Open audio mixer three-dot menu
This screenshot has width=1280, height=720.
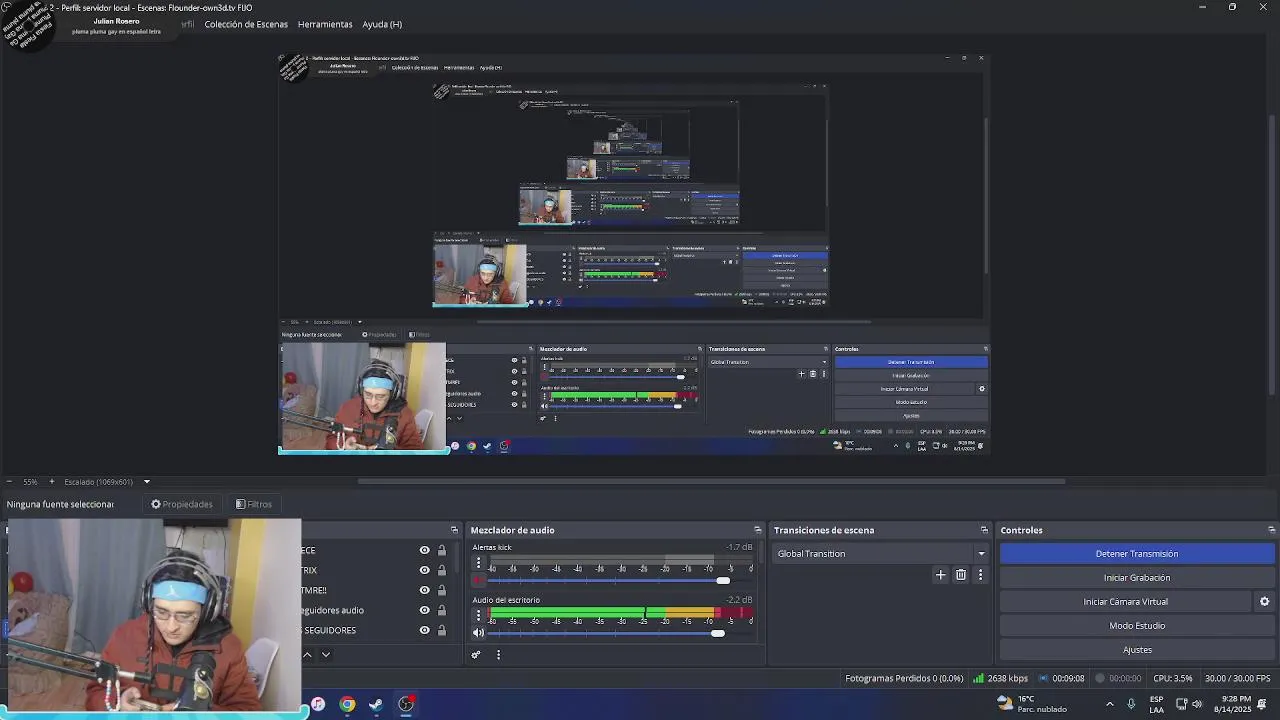coord(498,655)
